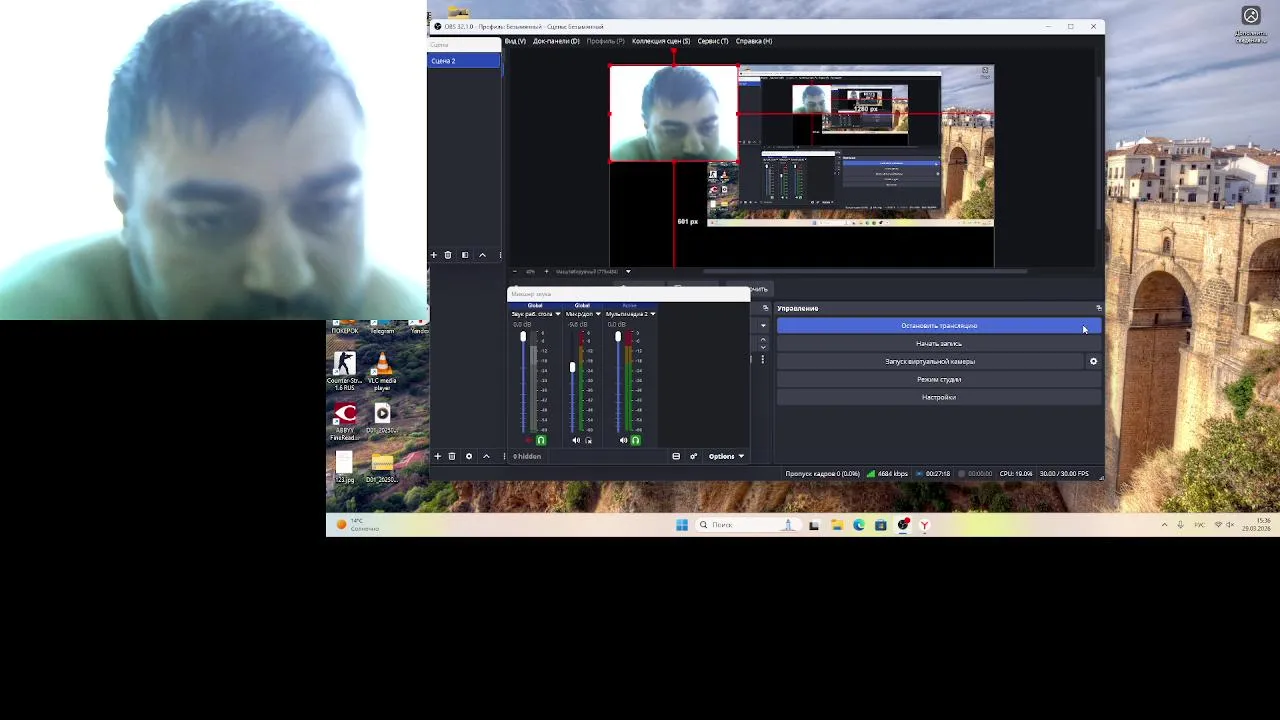Click CPU usage status text
The height and width of the screenshot is (720, 1280).
(1016, 474)
